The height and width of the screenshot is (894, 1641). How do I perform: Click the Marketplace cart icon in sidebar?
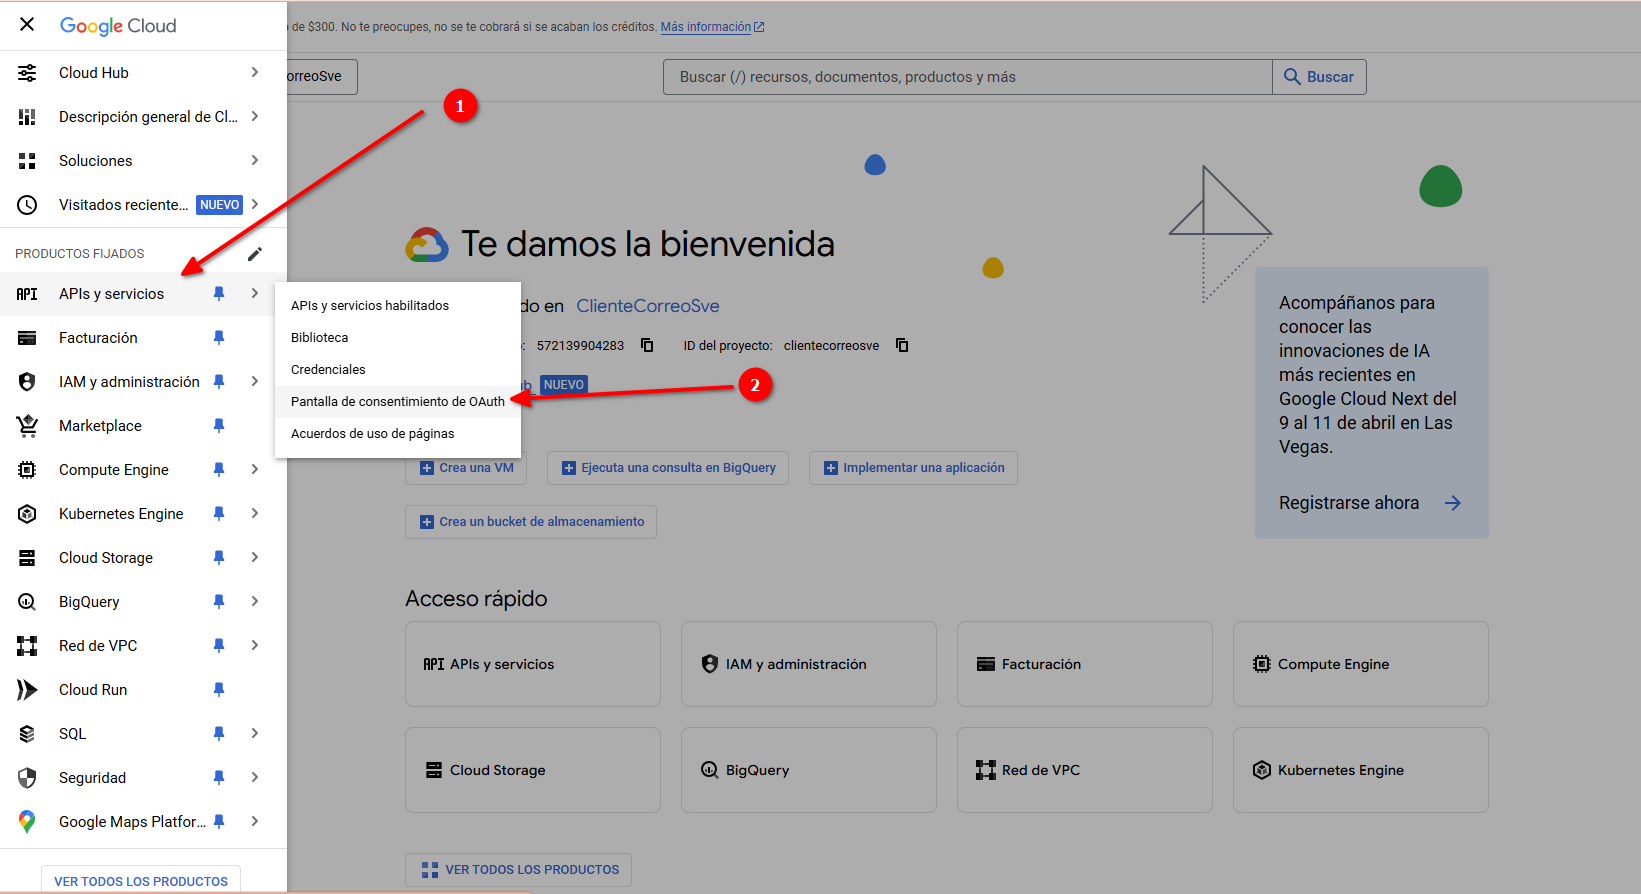27,426
